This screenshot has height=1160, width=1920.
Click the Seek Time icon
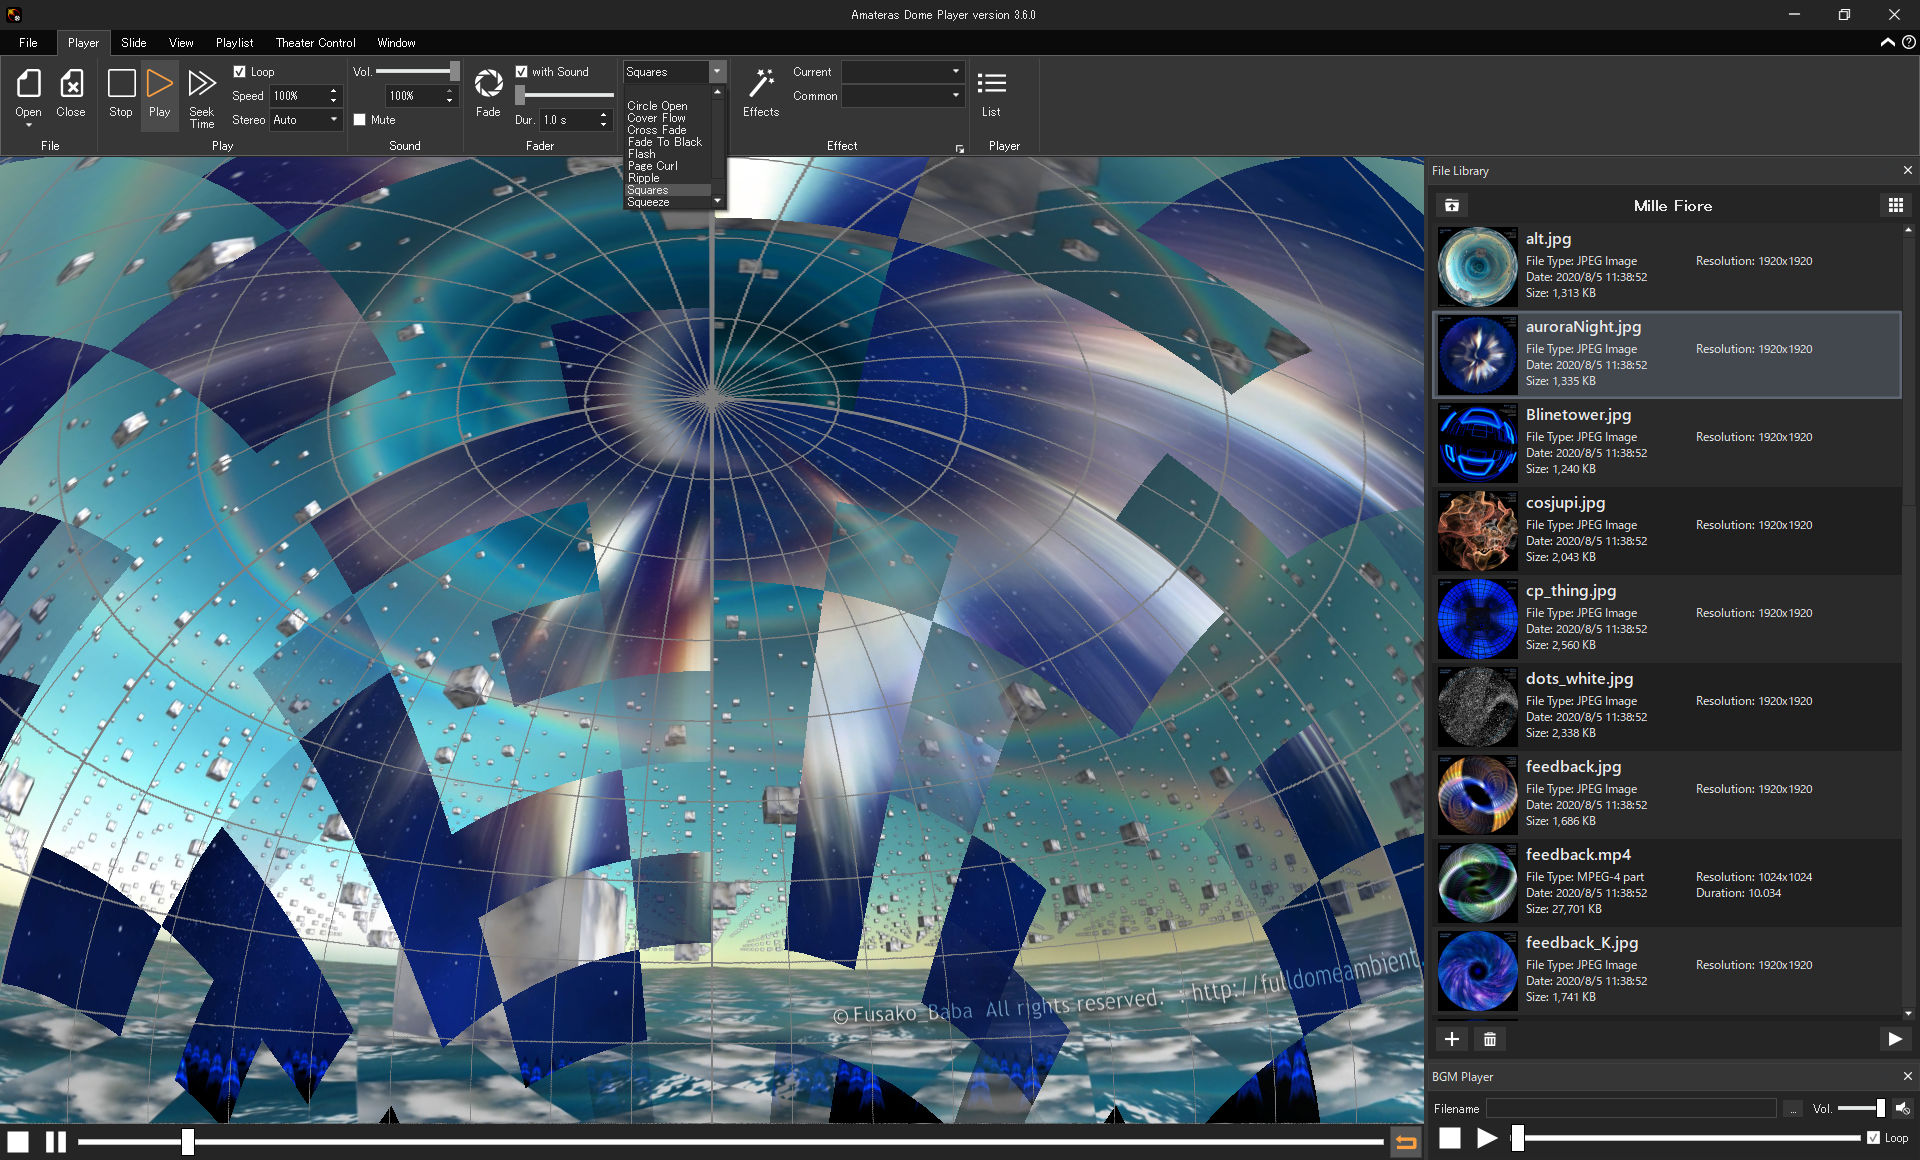pyautogui.click(x=202, y=84)
